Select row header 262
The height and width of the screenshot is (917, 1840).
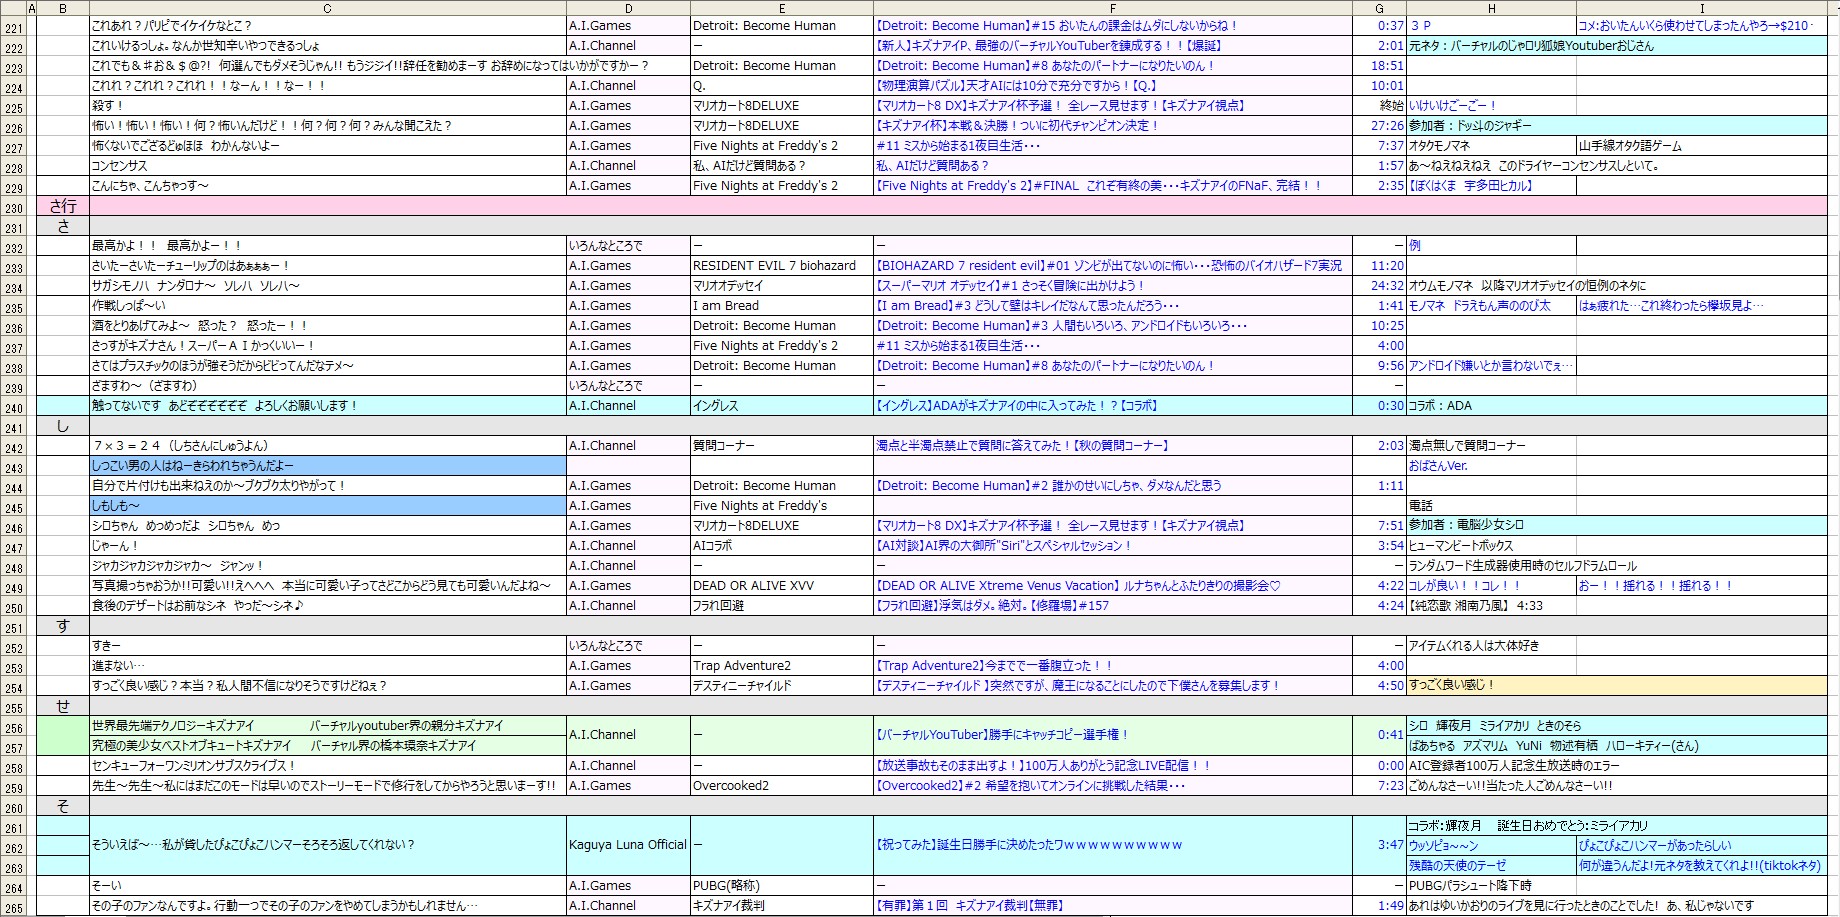click(x=13, y=846)
